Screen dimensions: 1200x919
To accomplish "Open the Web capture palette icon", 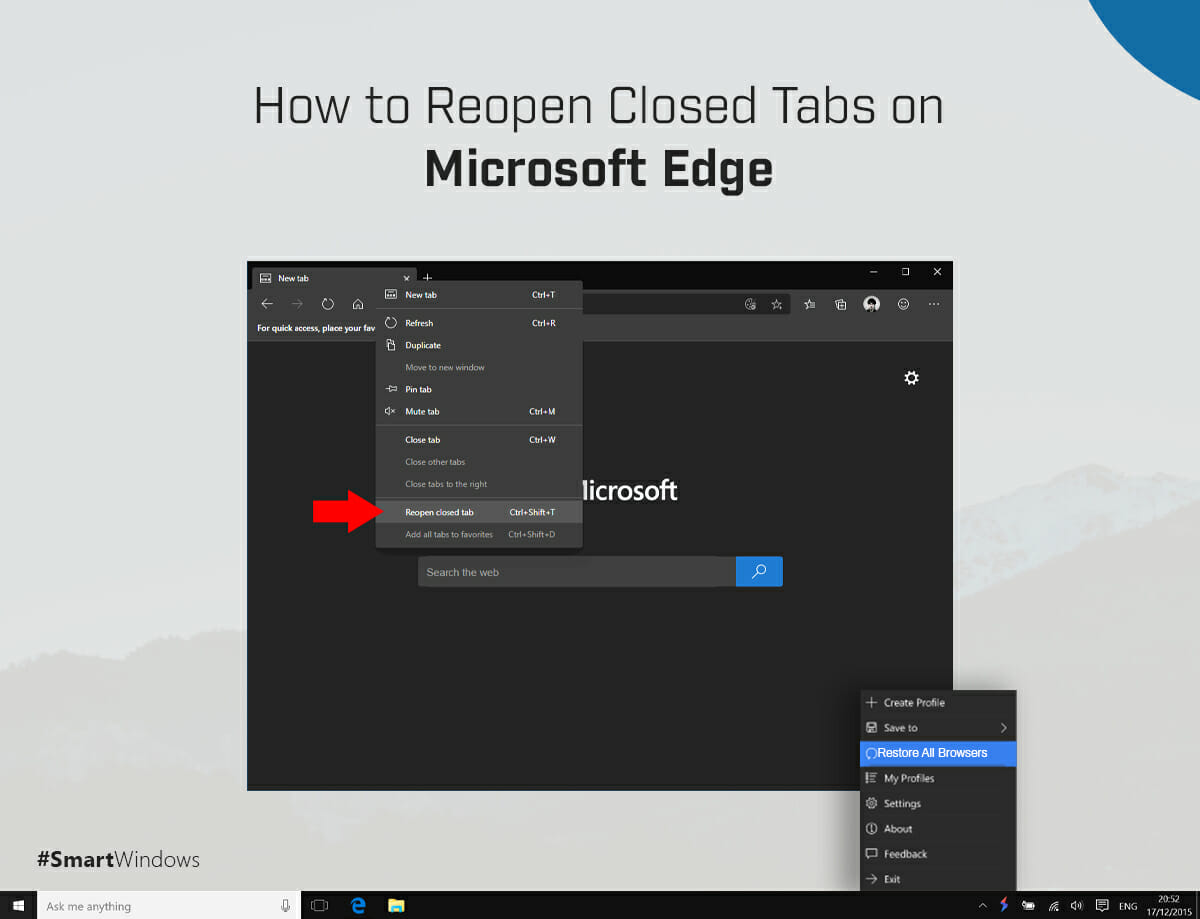I will tap(750, 304).
